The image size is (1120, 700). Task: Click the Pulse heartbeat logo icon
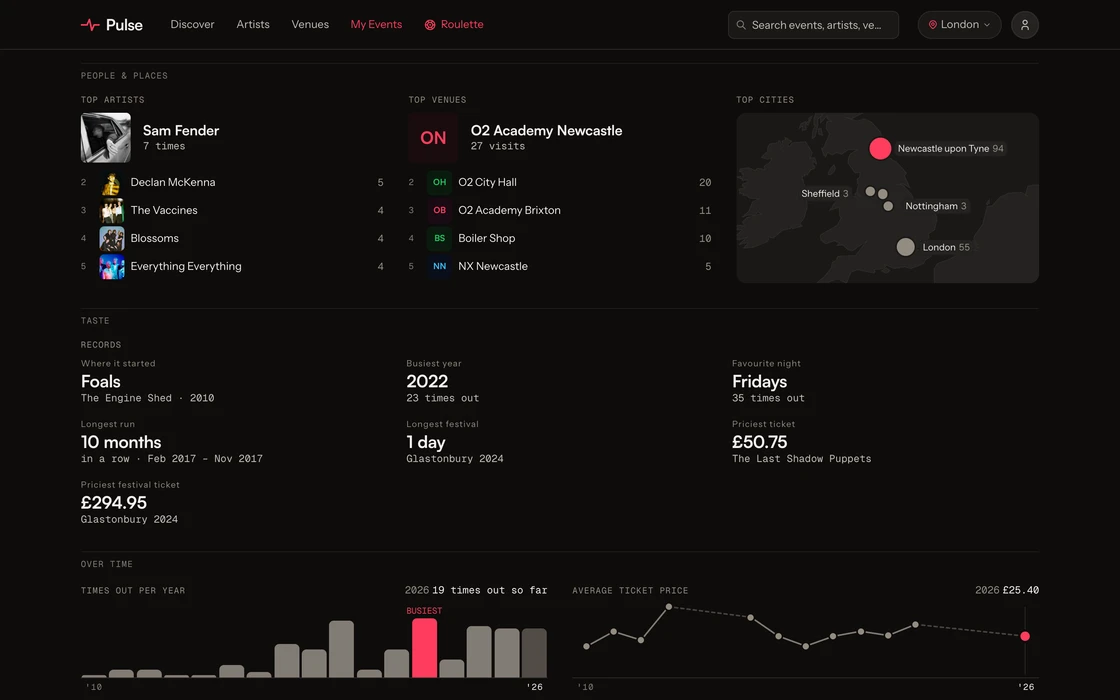point(90,25)
